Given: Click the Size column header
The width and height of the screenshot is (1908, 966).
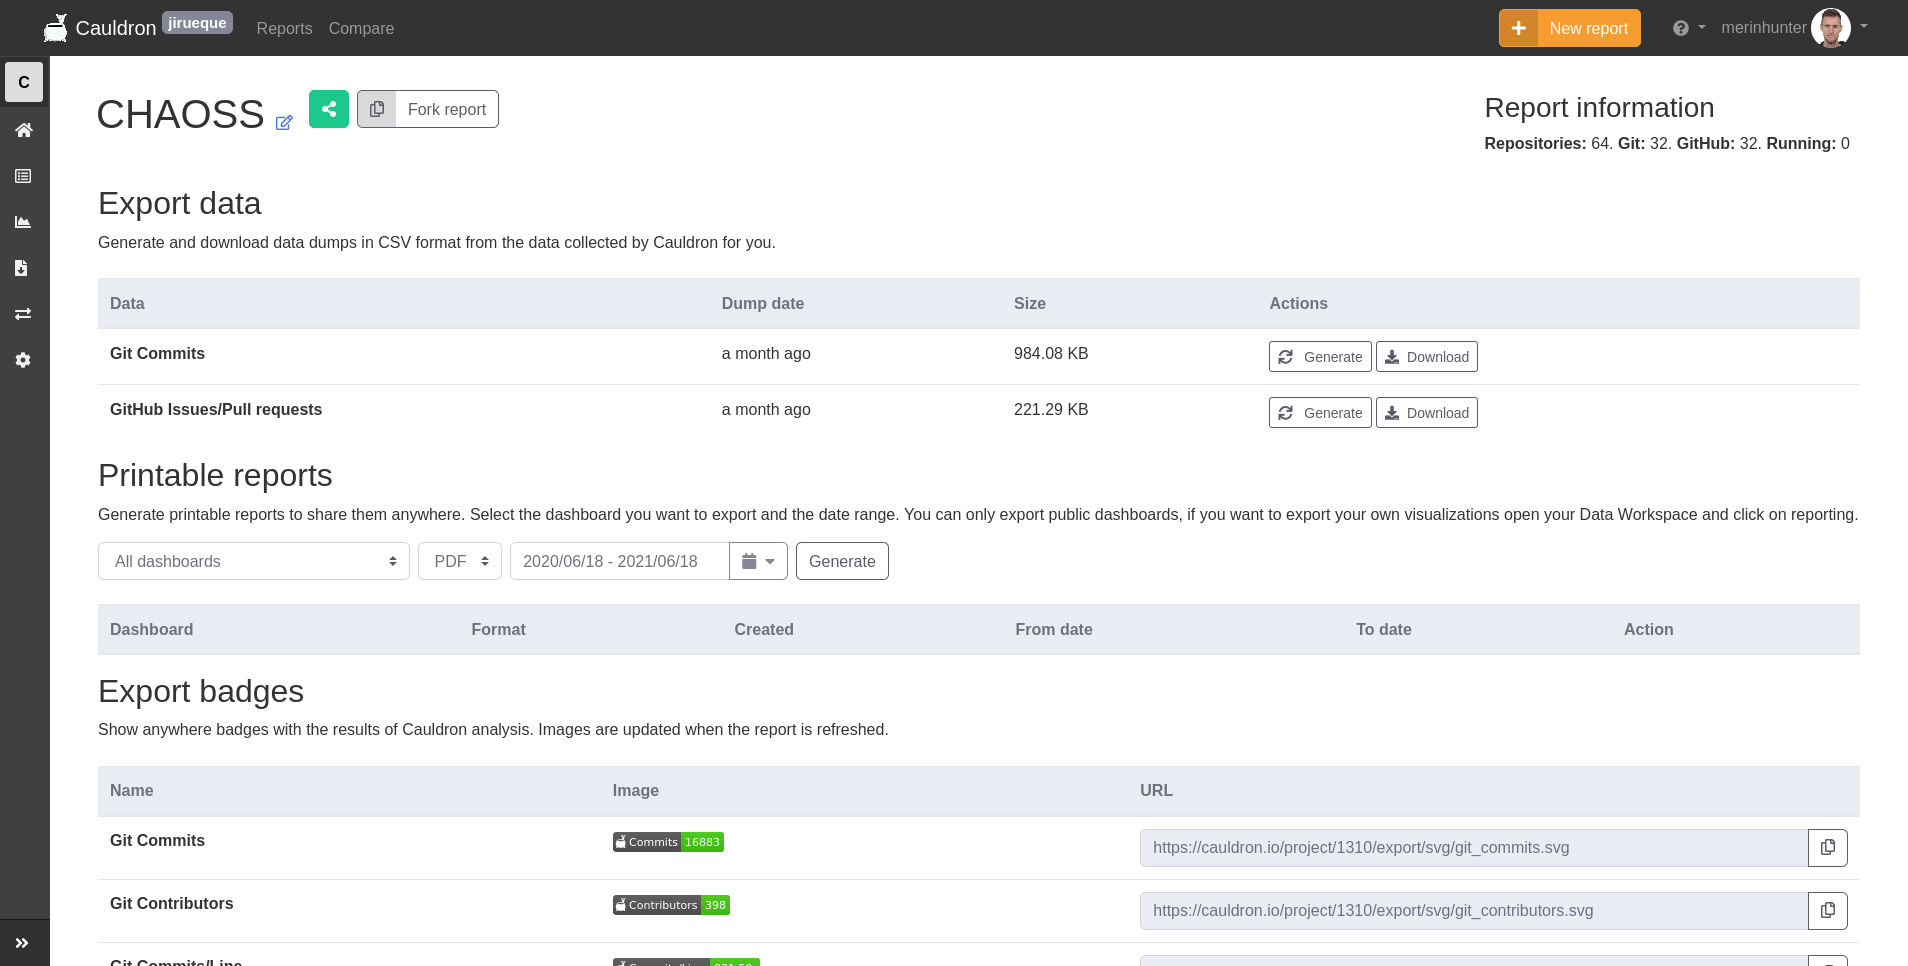Looking at the screenshot, I should pyautogui.click(x=1030, y=303).
